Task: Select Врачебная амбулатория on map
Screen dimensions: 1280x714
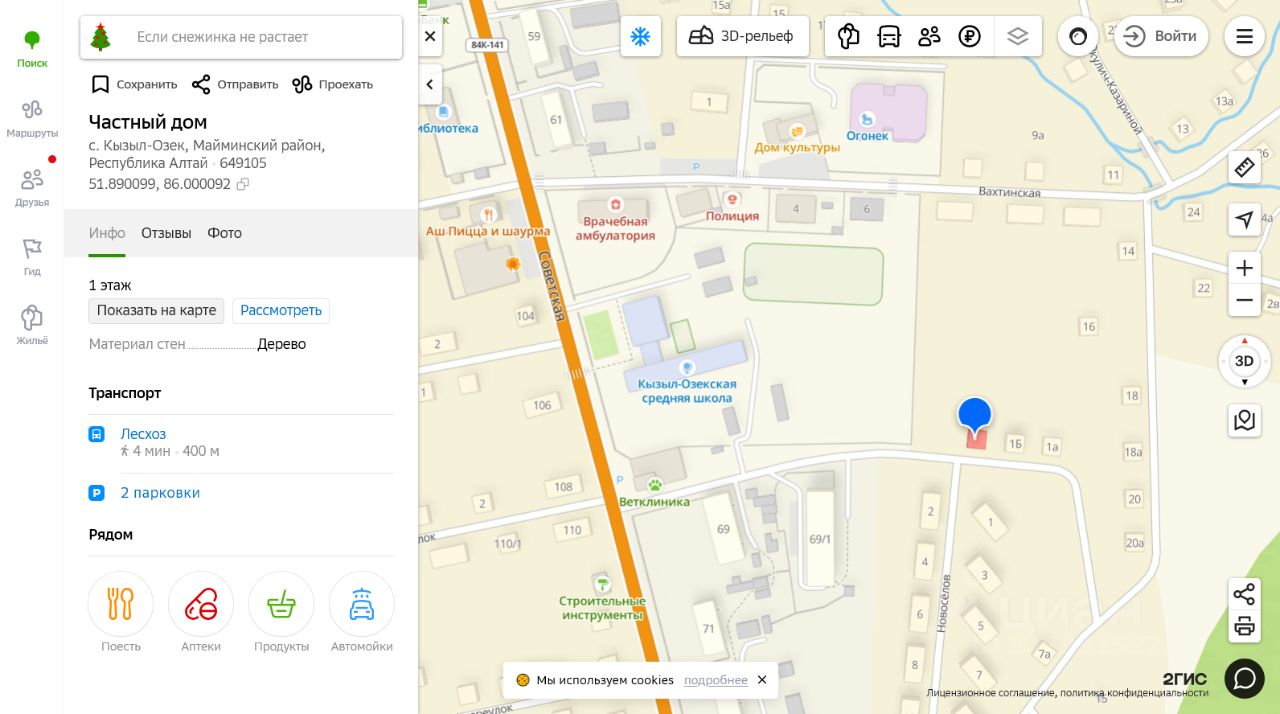Action: pos(615,221)
